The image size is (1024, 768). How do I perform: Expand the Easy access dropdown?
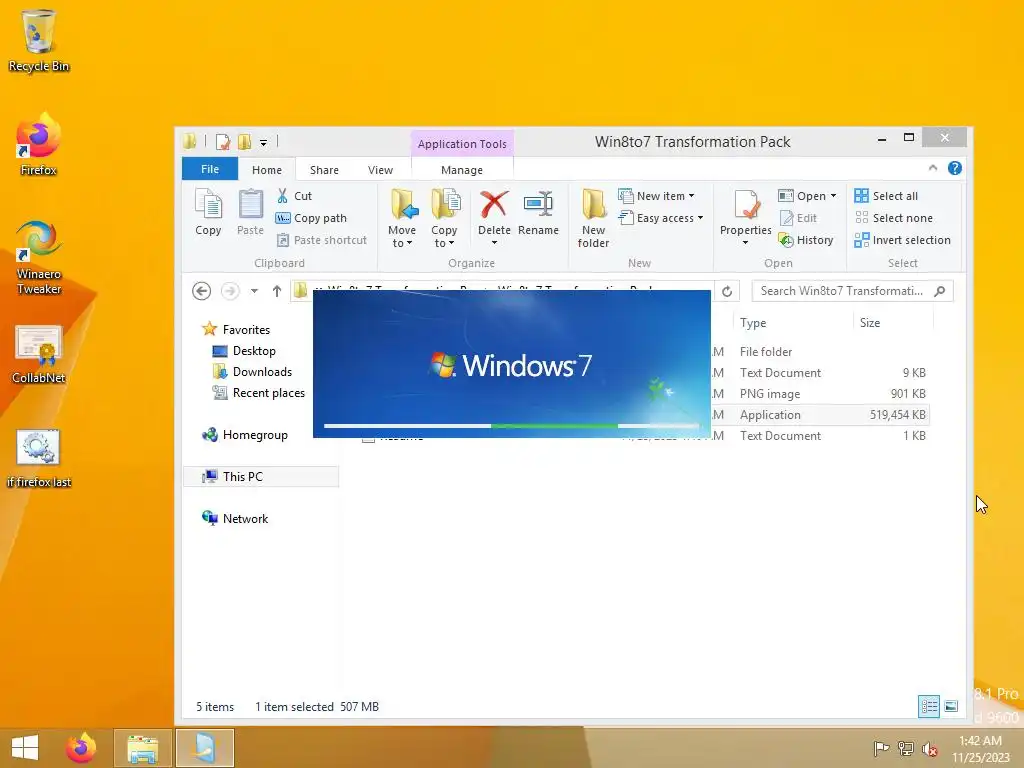[x=700, y=218]
